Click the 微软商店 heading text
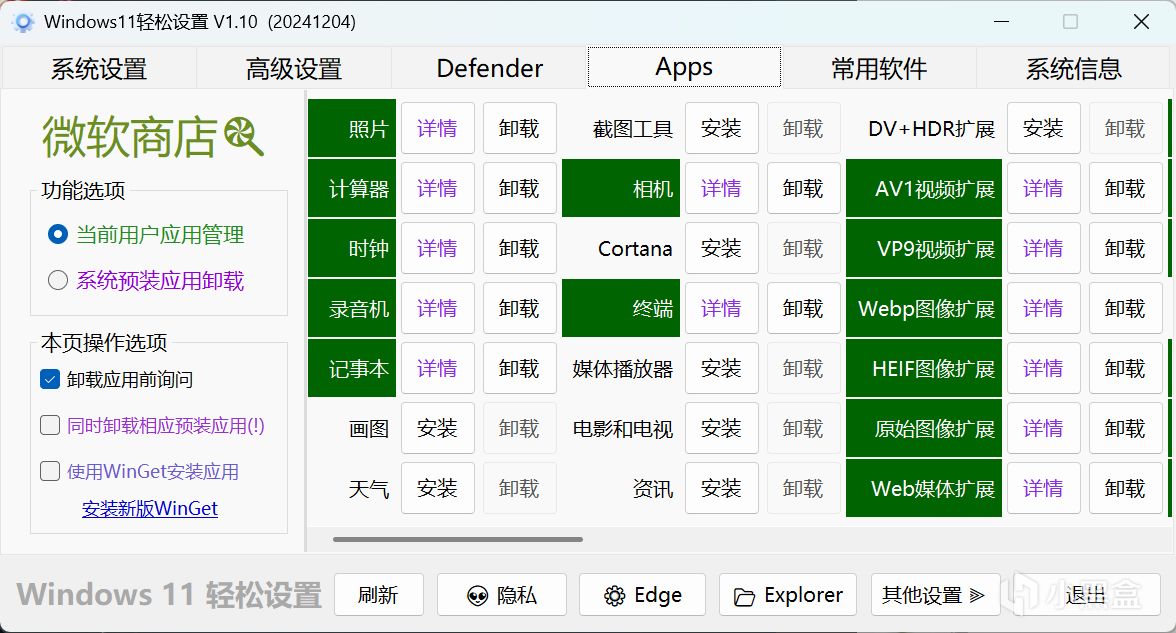This screenshot has height=633, width=1176. point(130,137)
